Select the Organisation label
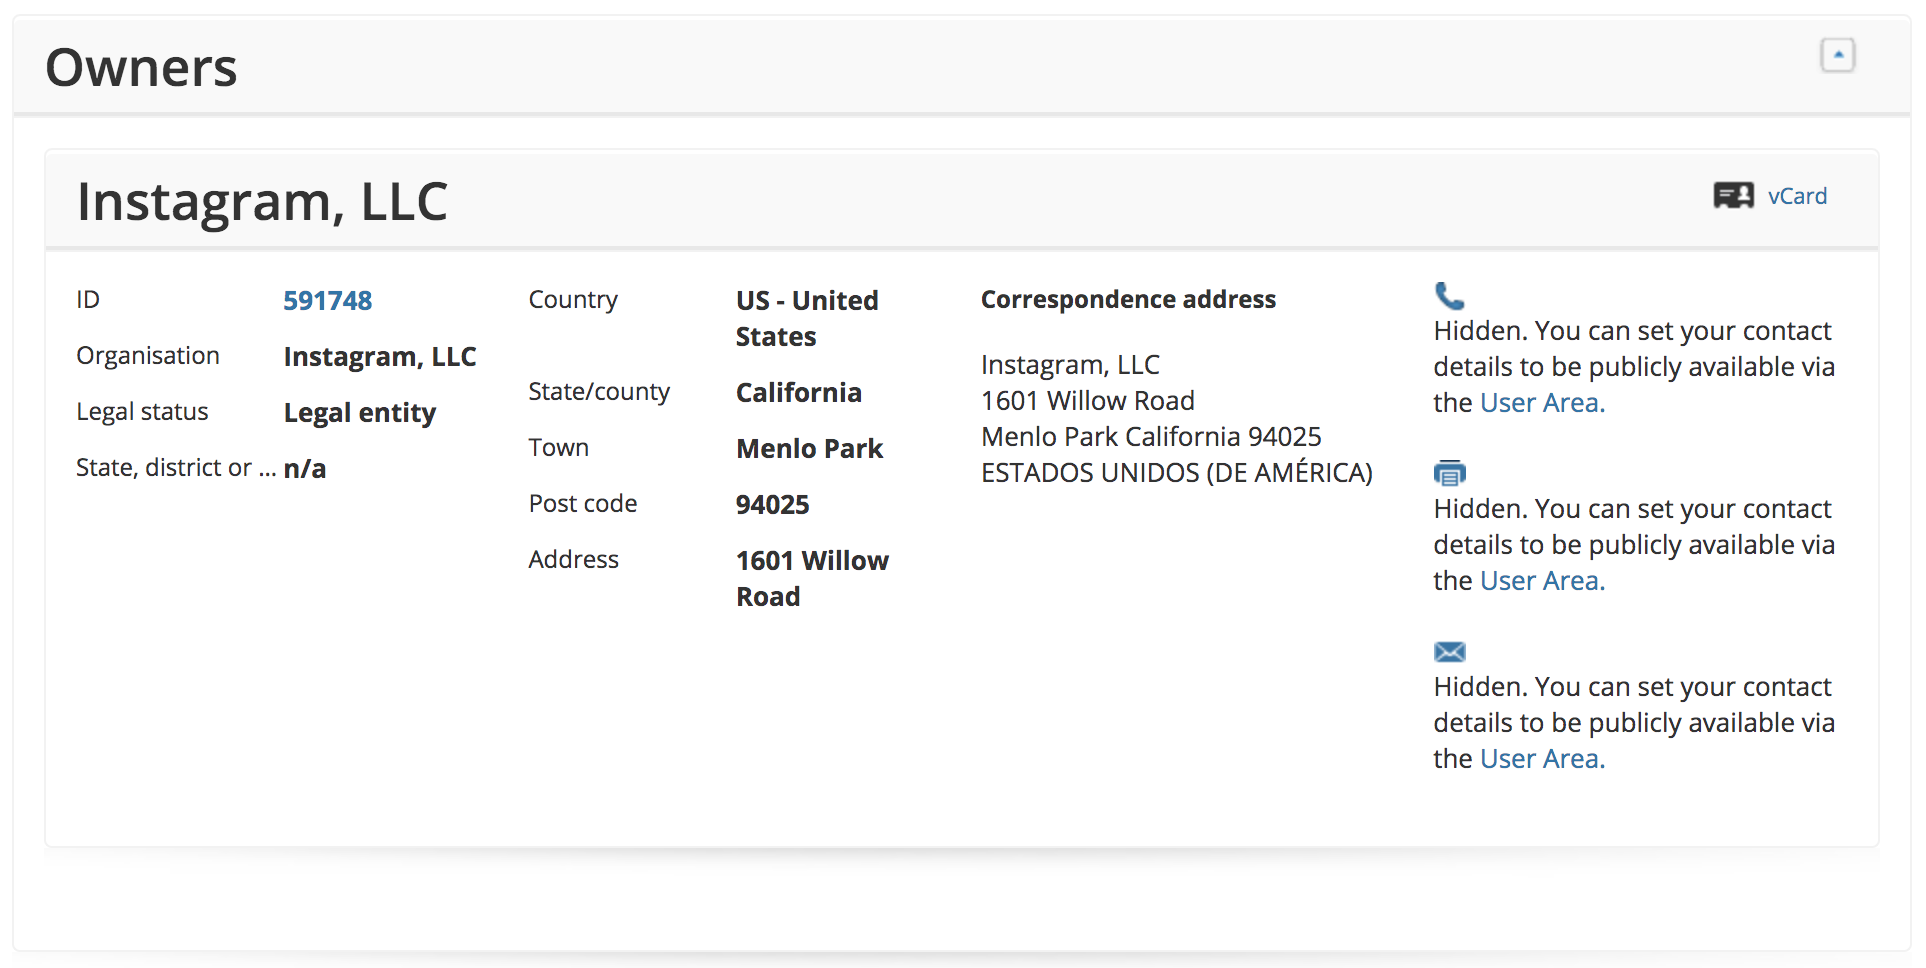 click(x=148, y=356)
